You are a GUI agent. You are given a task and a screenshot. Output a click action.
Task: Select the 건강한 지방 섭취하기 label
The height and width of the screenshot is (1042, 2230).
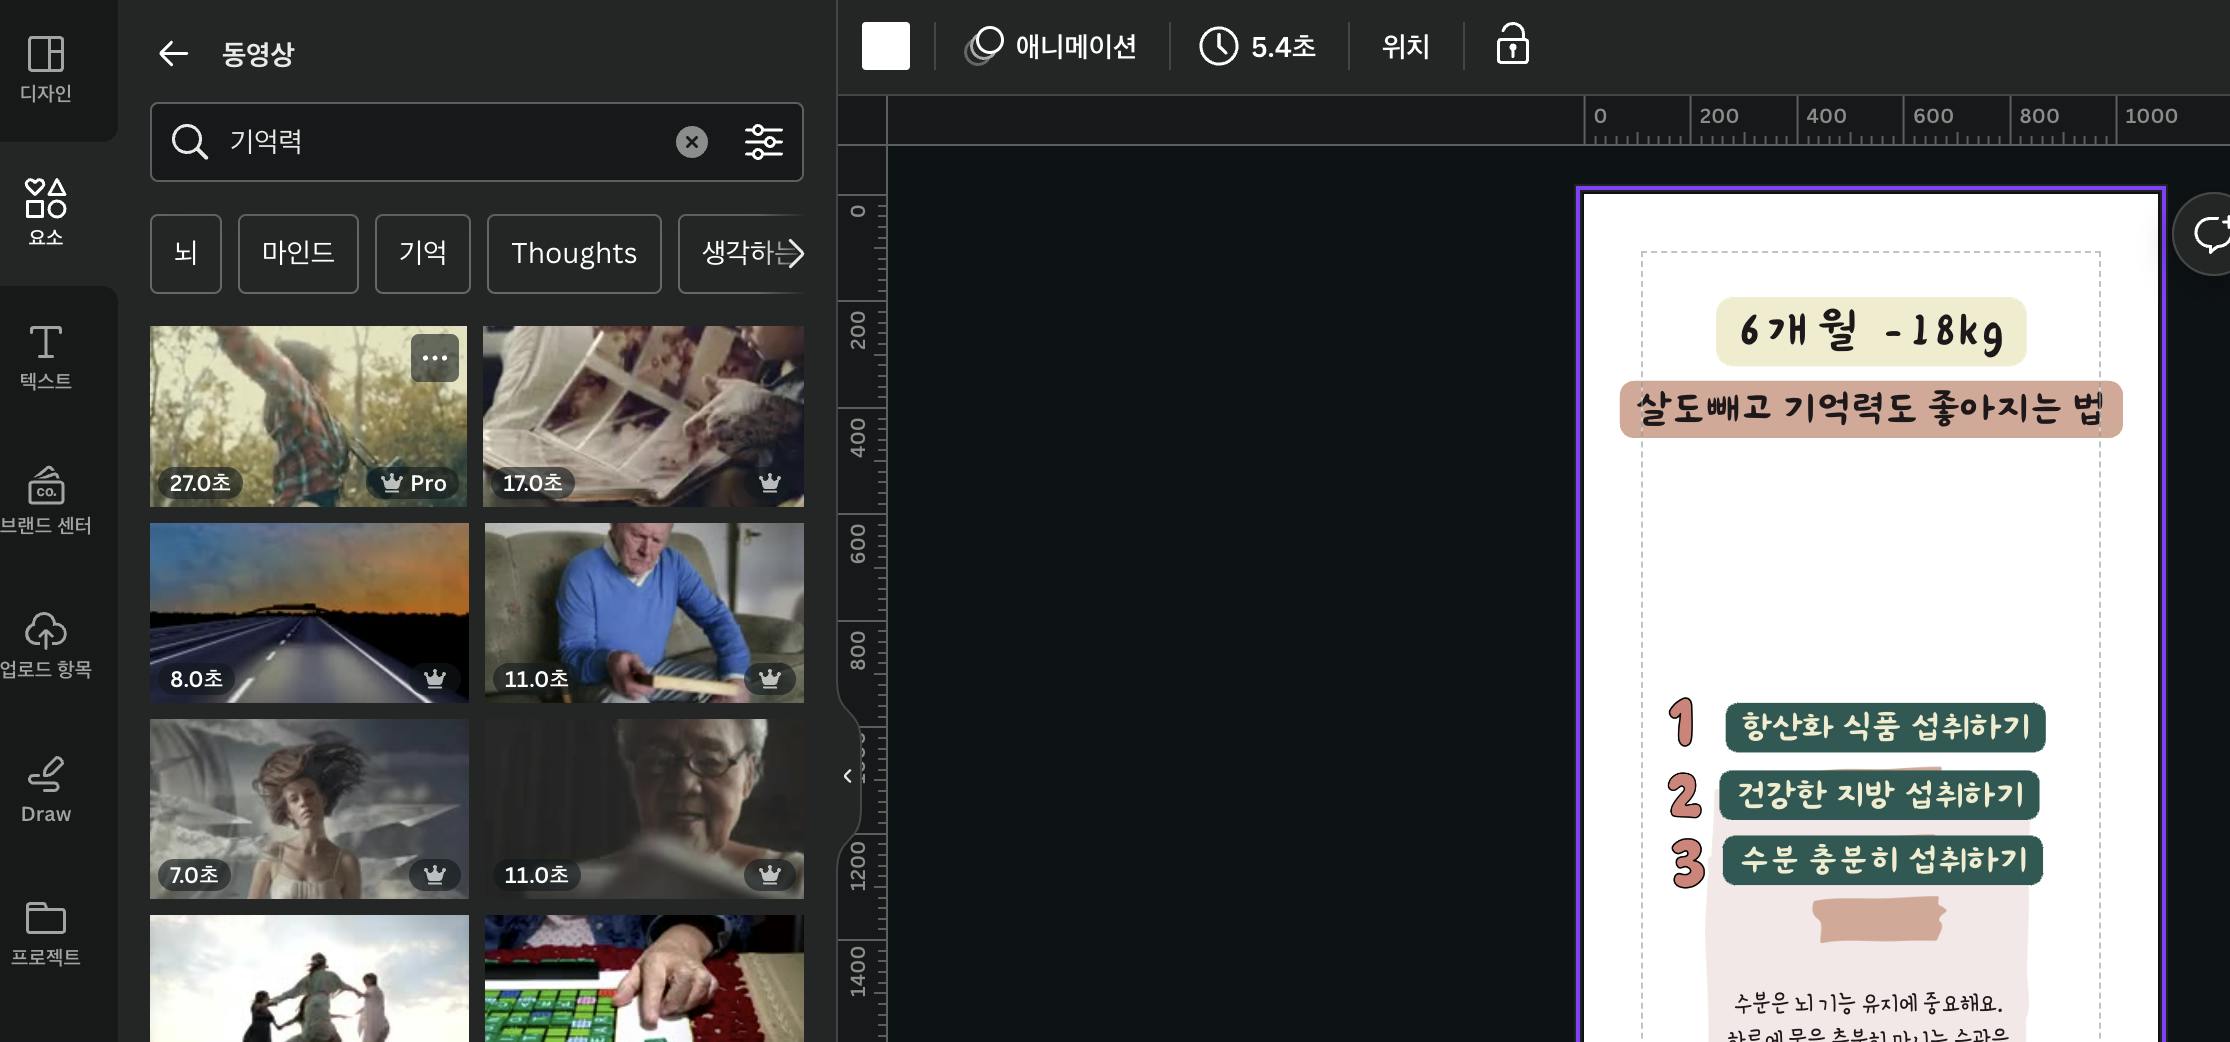tap(1879, 795)
